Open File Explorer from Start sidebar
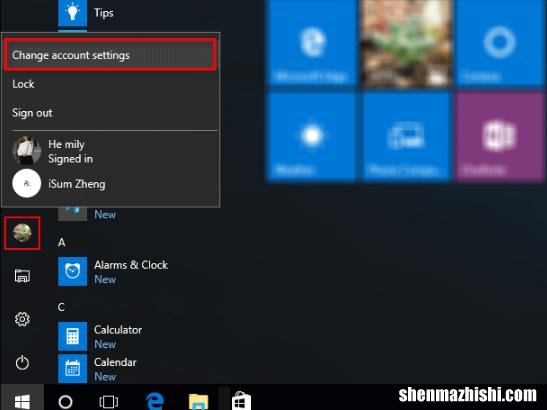The width and height of the screenshot is (547, 410). tap(22, 276)
